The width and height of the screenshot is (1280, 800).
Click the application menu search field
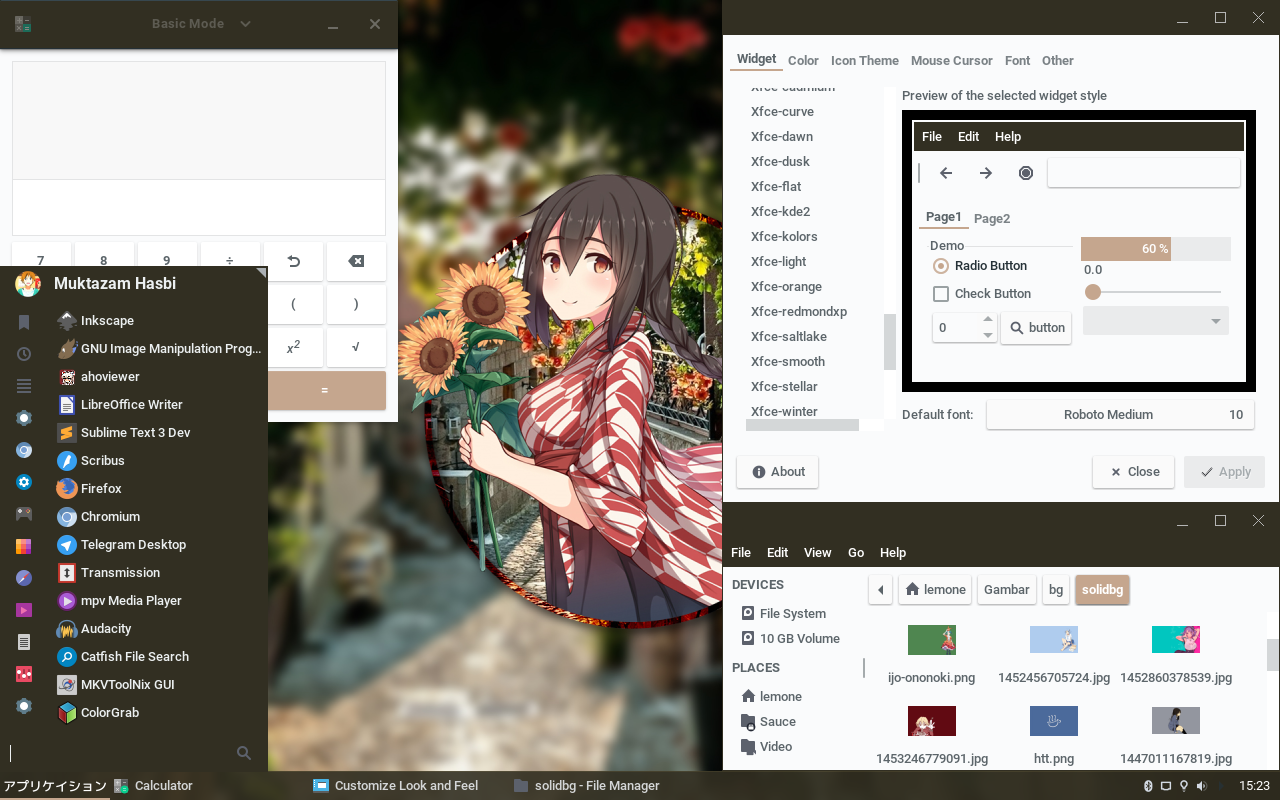(x=122, y=753)
